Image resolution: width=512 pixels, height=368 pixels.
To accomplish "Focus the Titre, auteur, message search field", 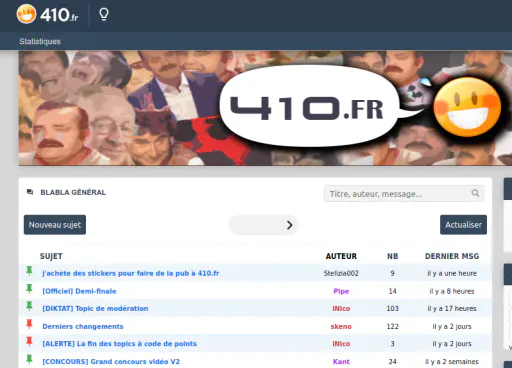I will tap(404, 194).
